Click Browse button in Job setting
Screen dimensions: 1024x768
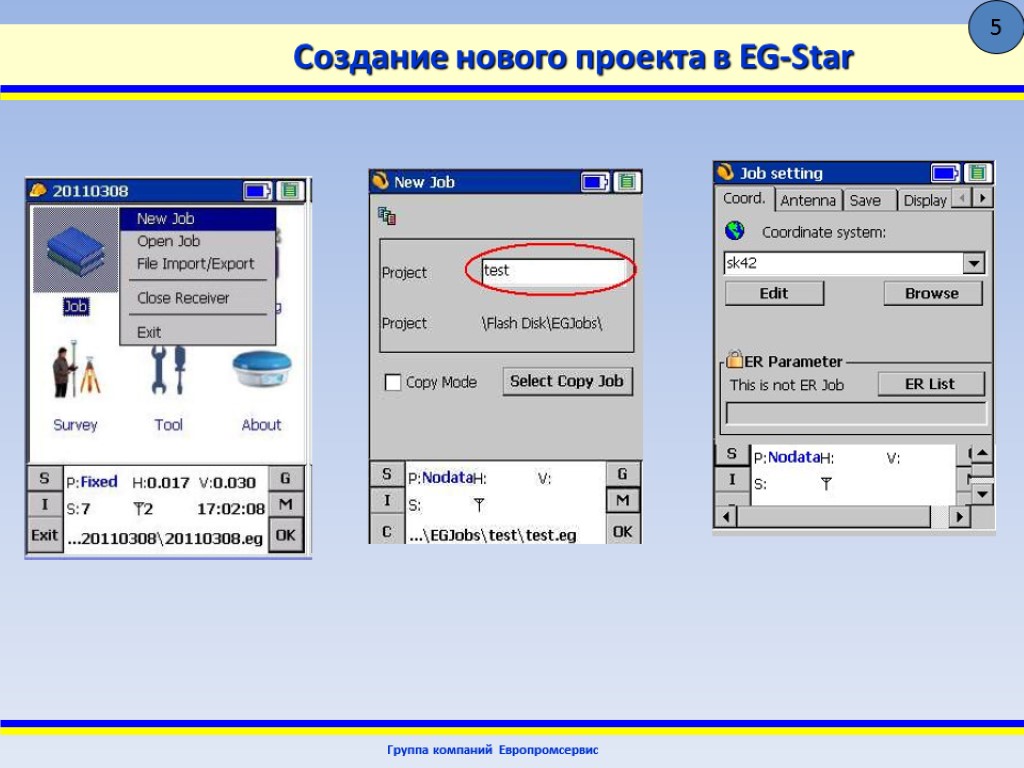[932, 293]
